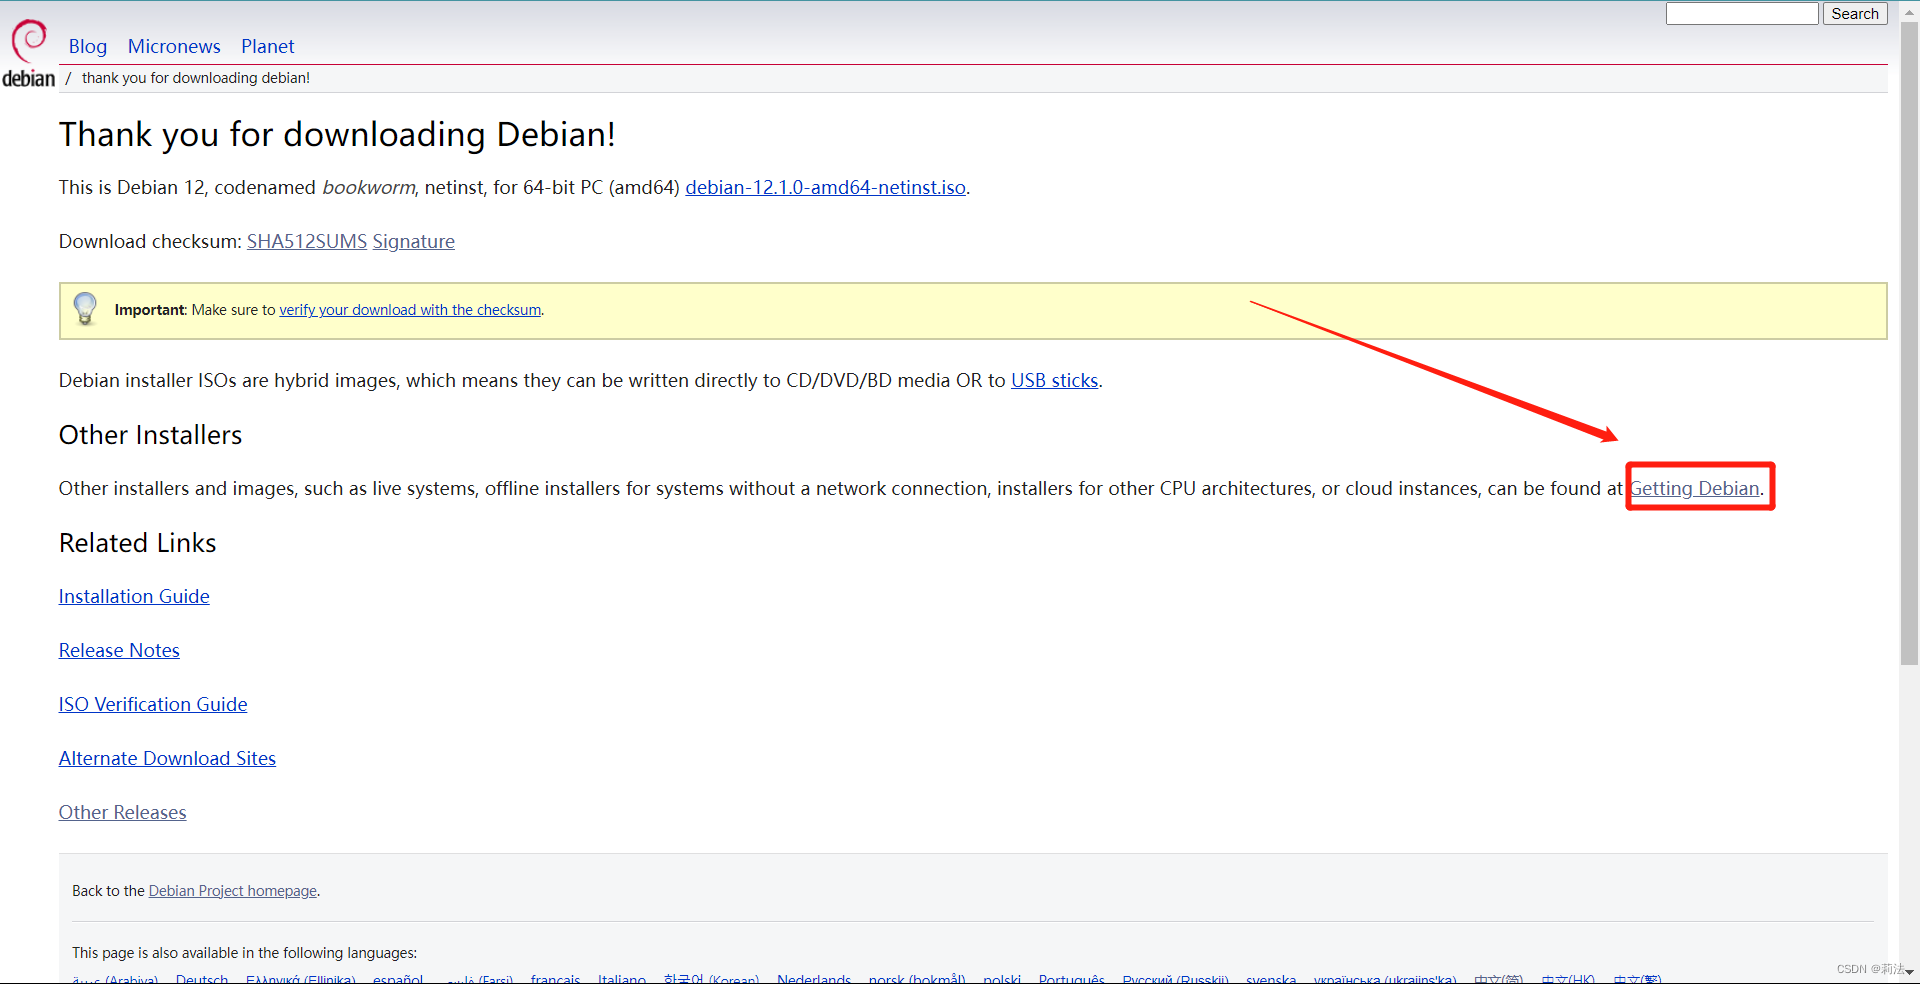1920x984 pixels.
Task: Open the Planet menu link
Action: [268, 46]
